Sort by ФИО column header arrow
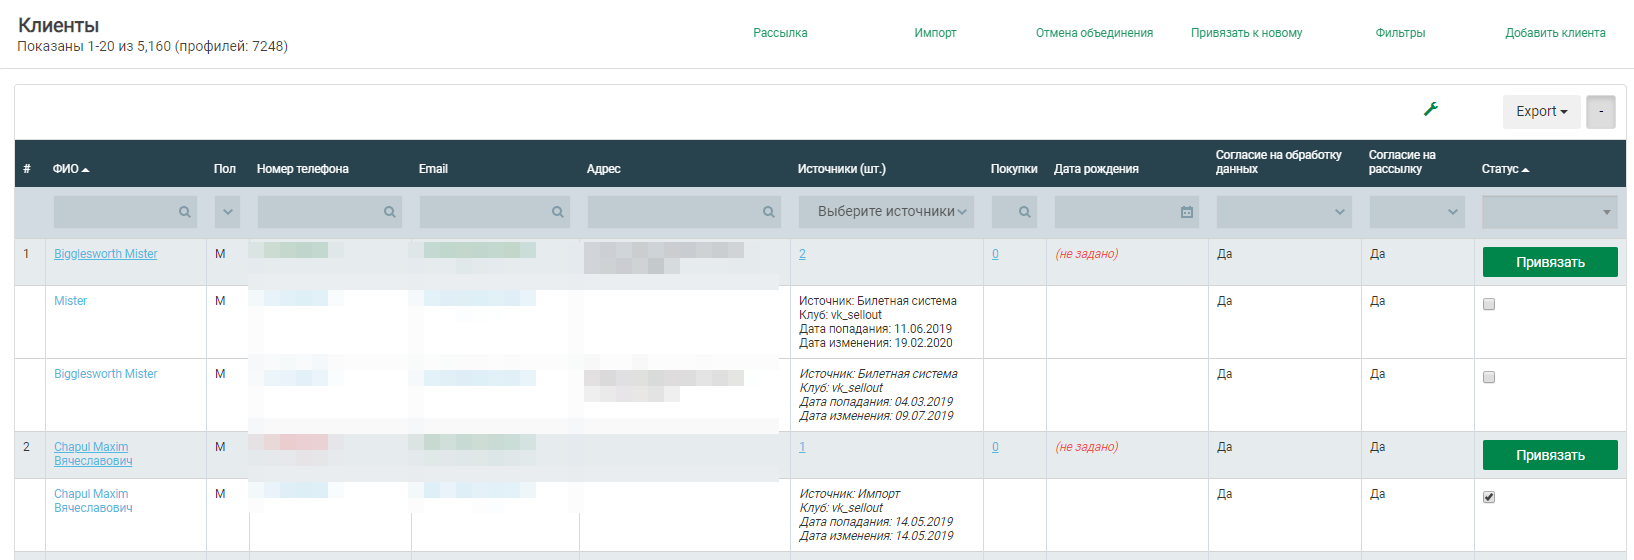This screenshot has width=1634, height=560. [86, 170]
